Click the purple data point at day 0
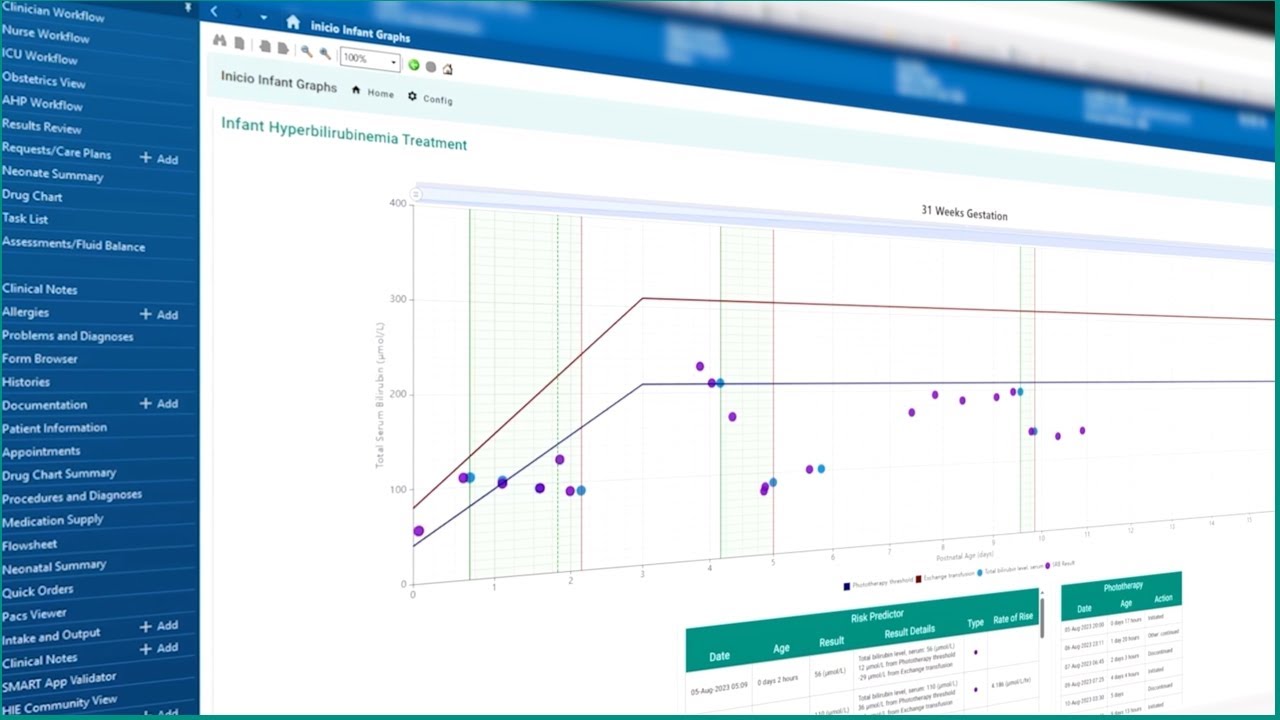Screen dimensions: 1280x720 tap(419, 531)
